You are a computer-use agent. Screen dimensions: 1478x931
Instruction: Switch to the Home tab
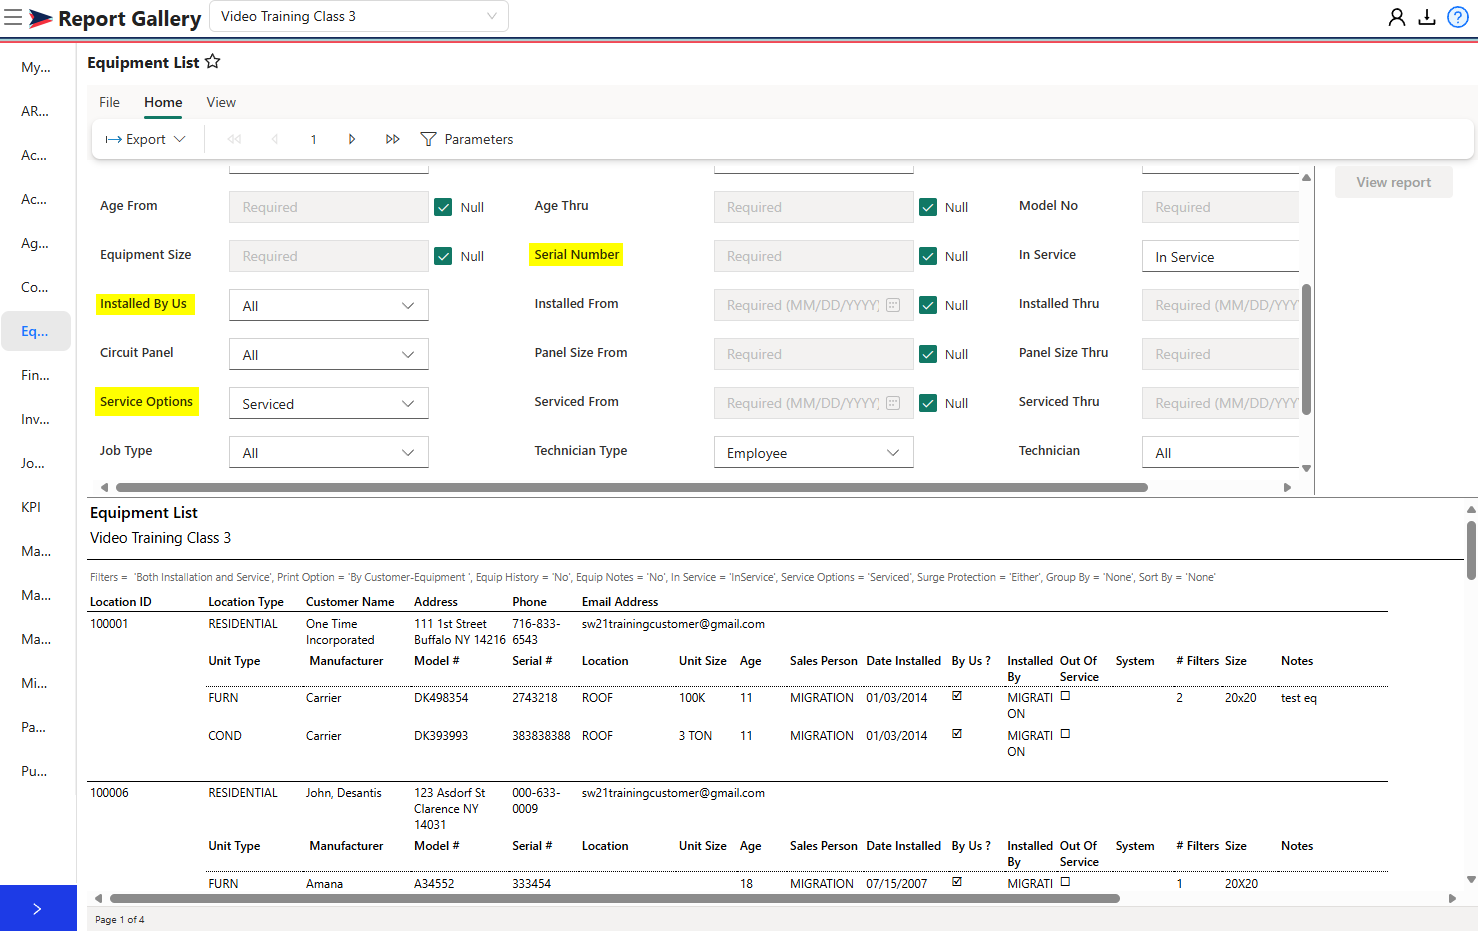(163, 102)
